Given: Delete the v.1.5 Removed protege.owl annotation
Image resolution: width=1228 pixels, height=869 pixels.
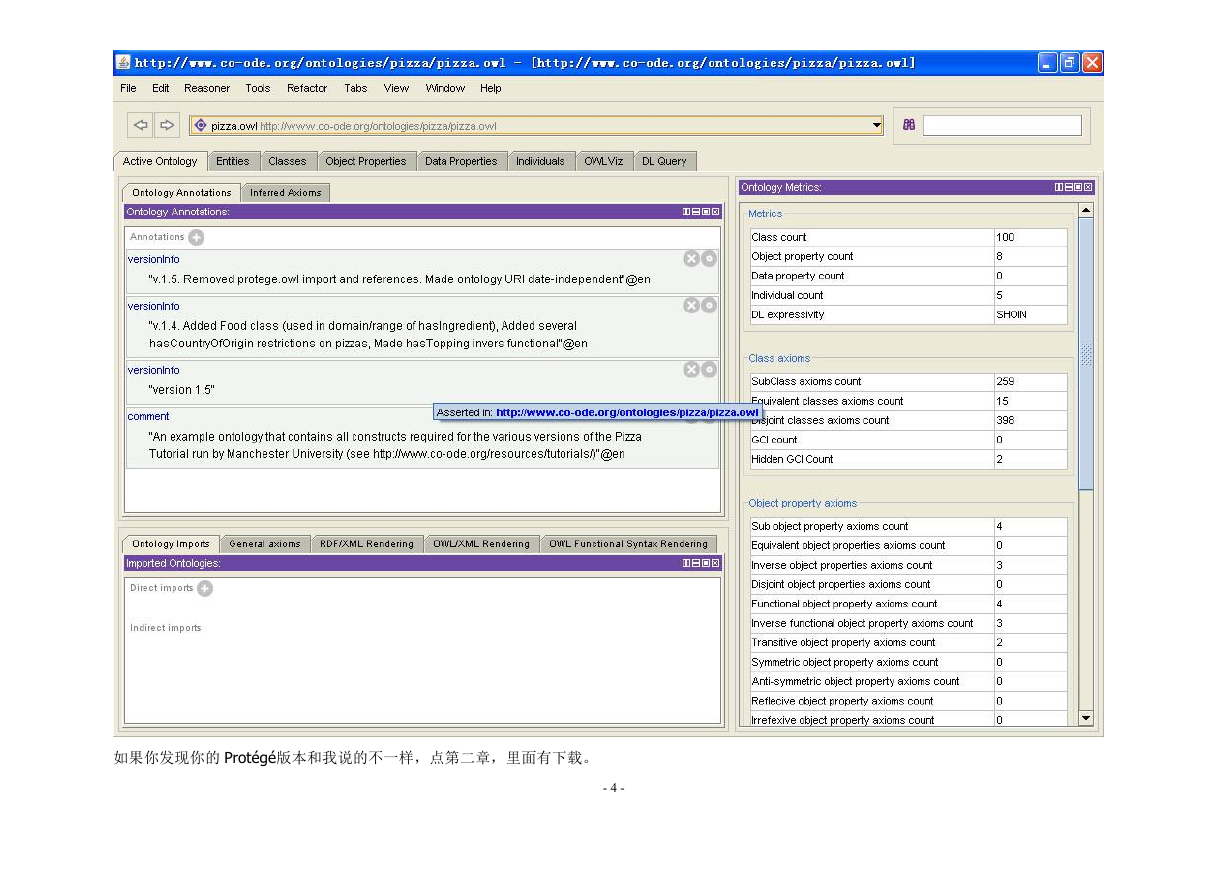Looking at the screenshot, I should pyautogui.click(x=691, y=258).
